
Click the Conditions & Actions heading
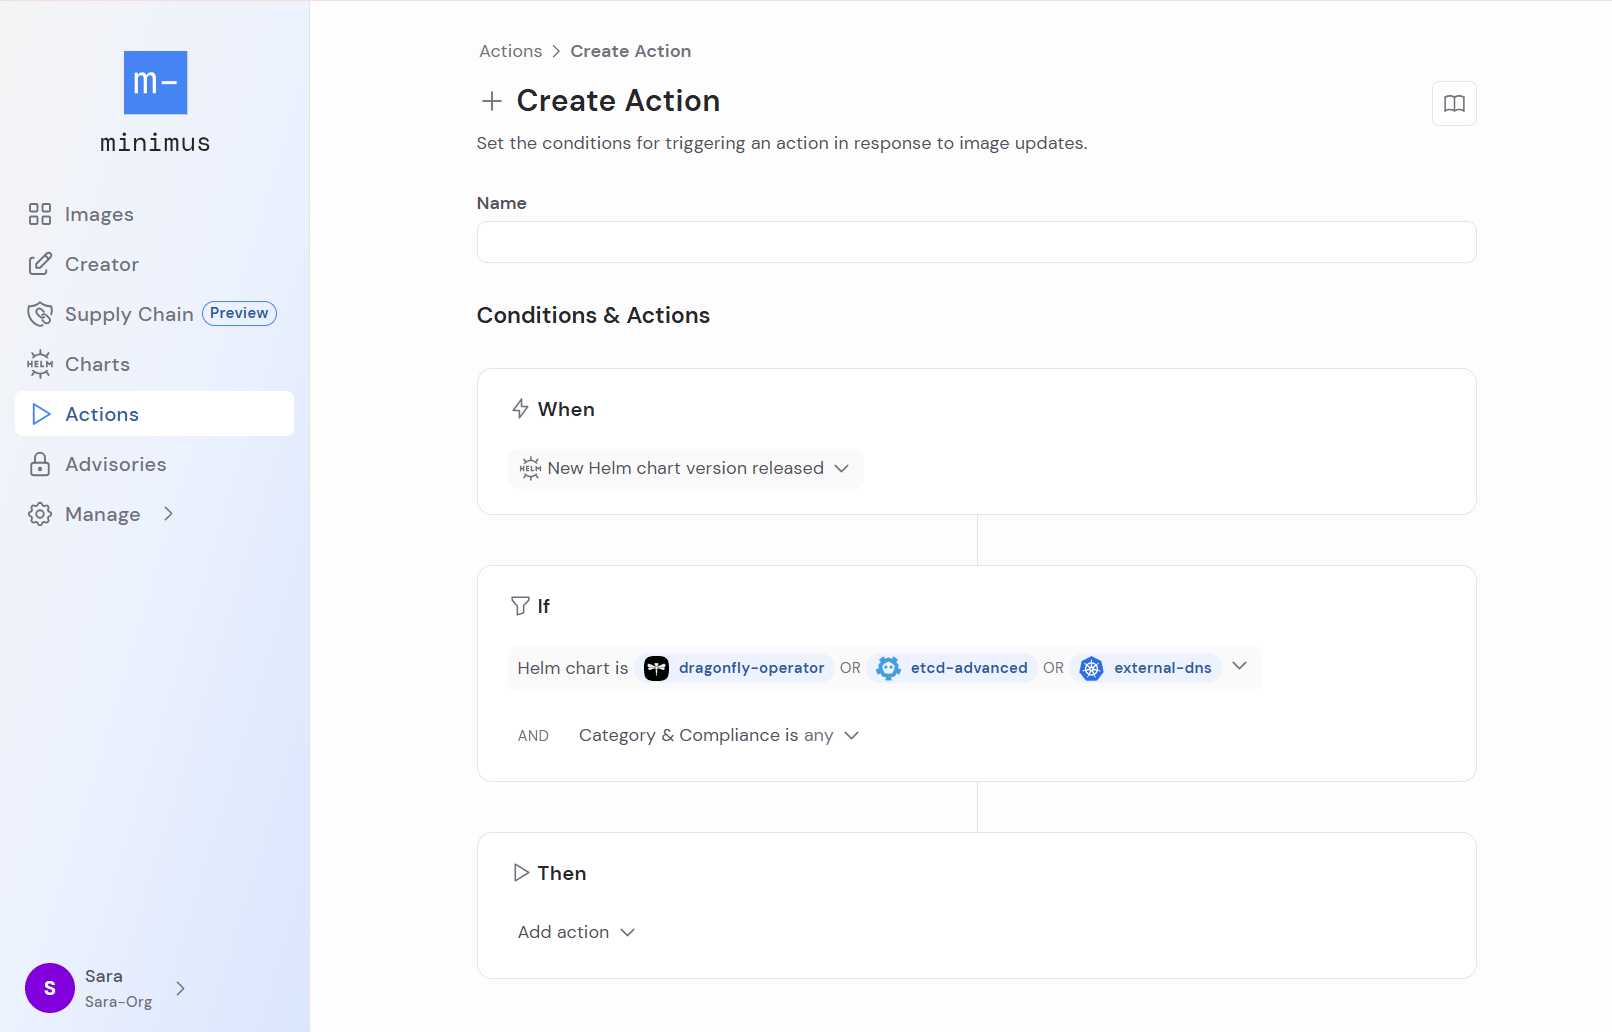click(593, 315)
